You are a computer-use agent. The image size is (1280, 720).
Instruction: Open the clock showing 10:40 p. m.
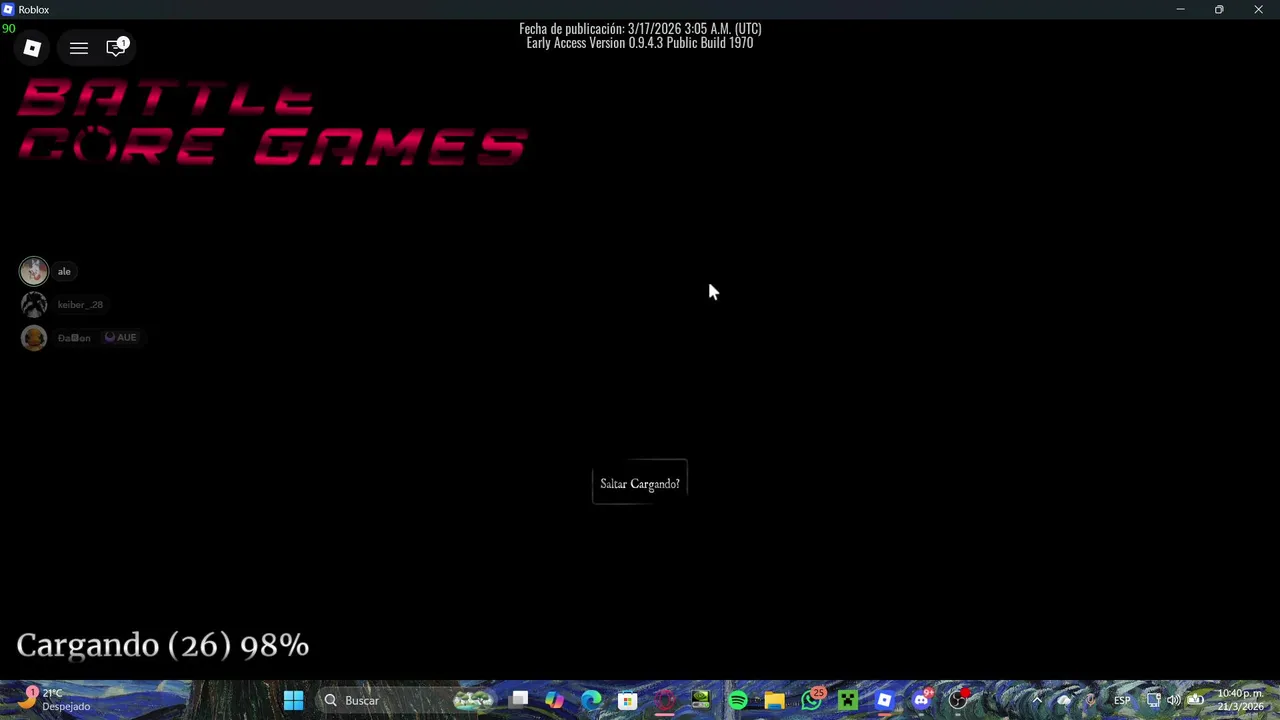point(1240,700)
